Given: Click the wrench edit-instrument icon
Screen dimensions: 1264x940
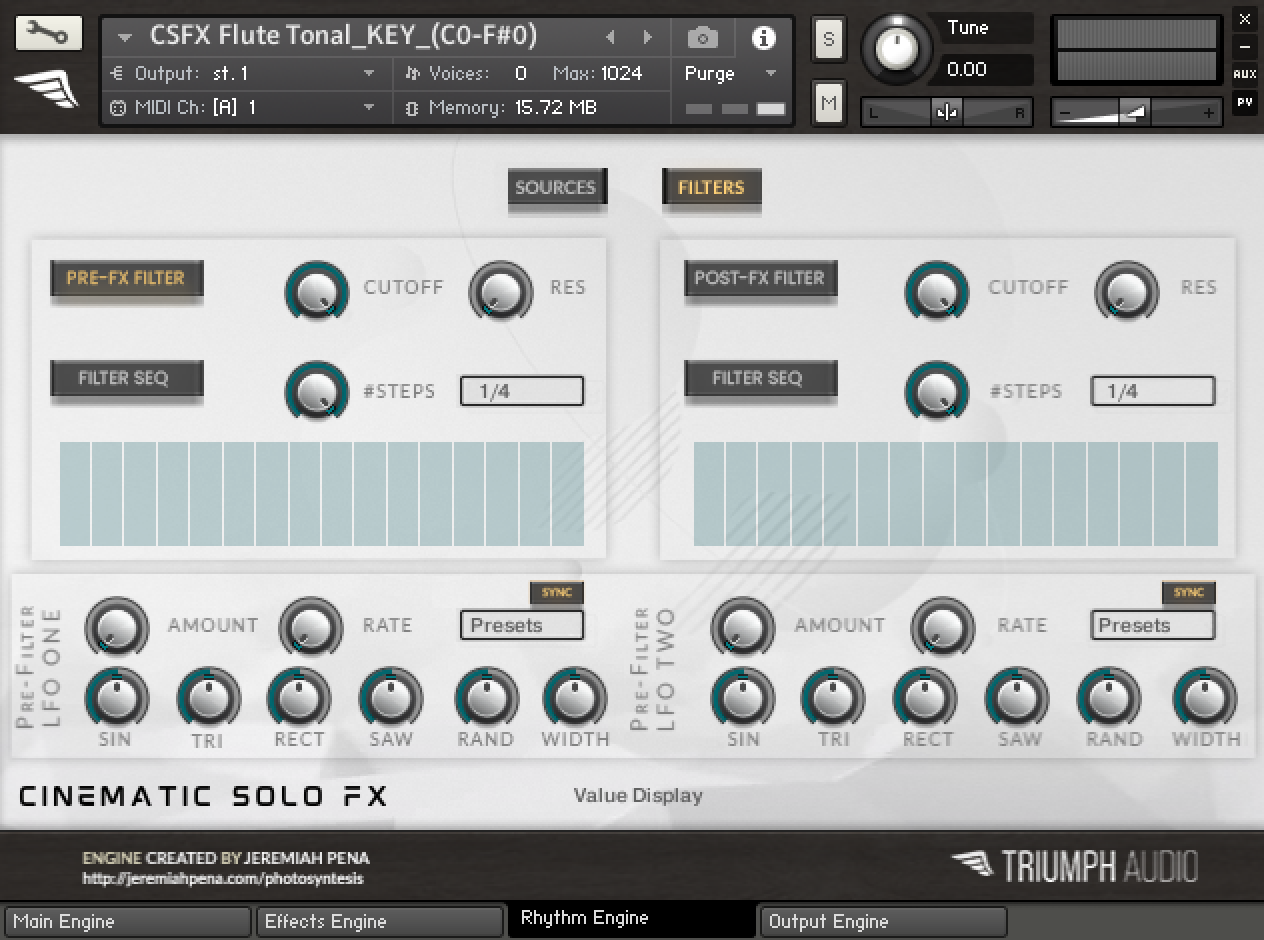Looking at the screenshot, I should pos(48,34).
